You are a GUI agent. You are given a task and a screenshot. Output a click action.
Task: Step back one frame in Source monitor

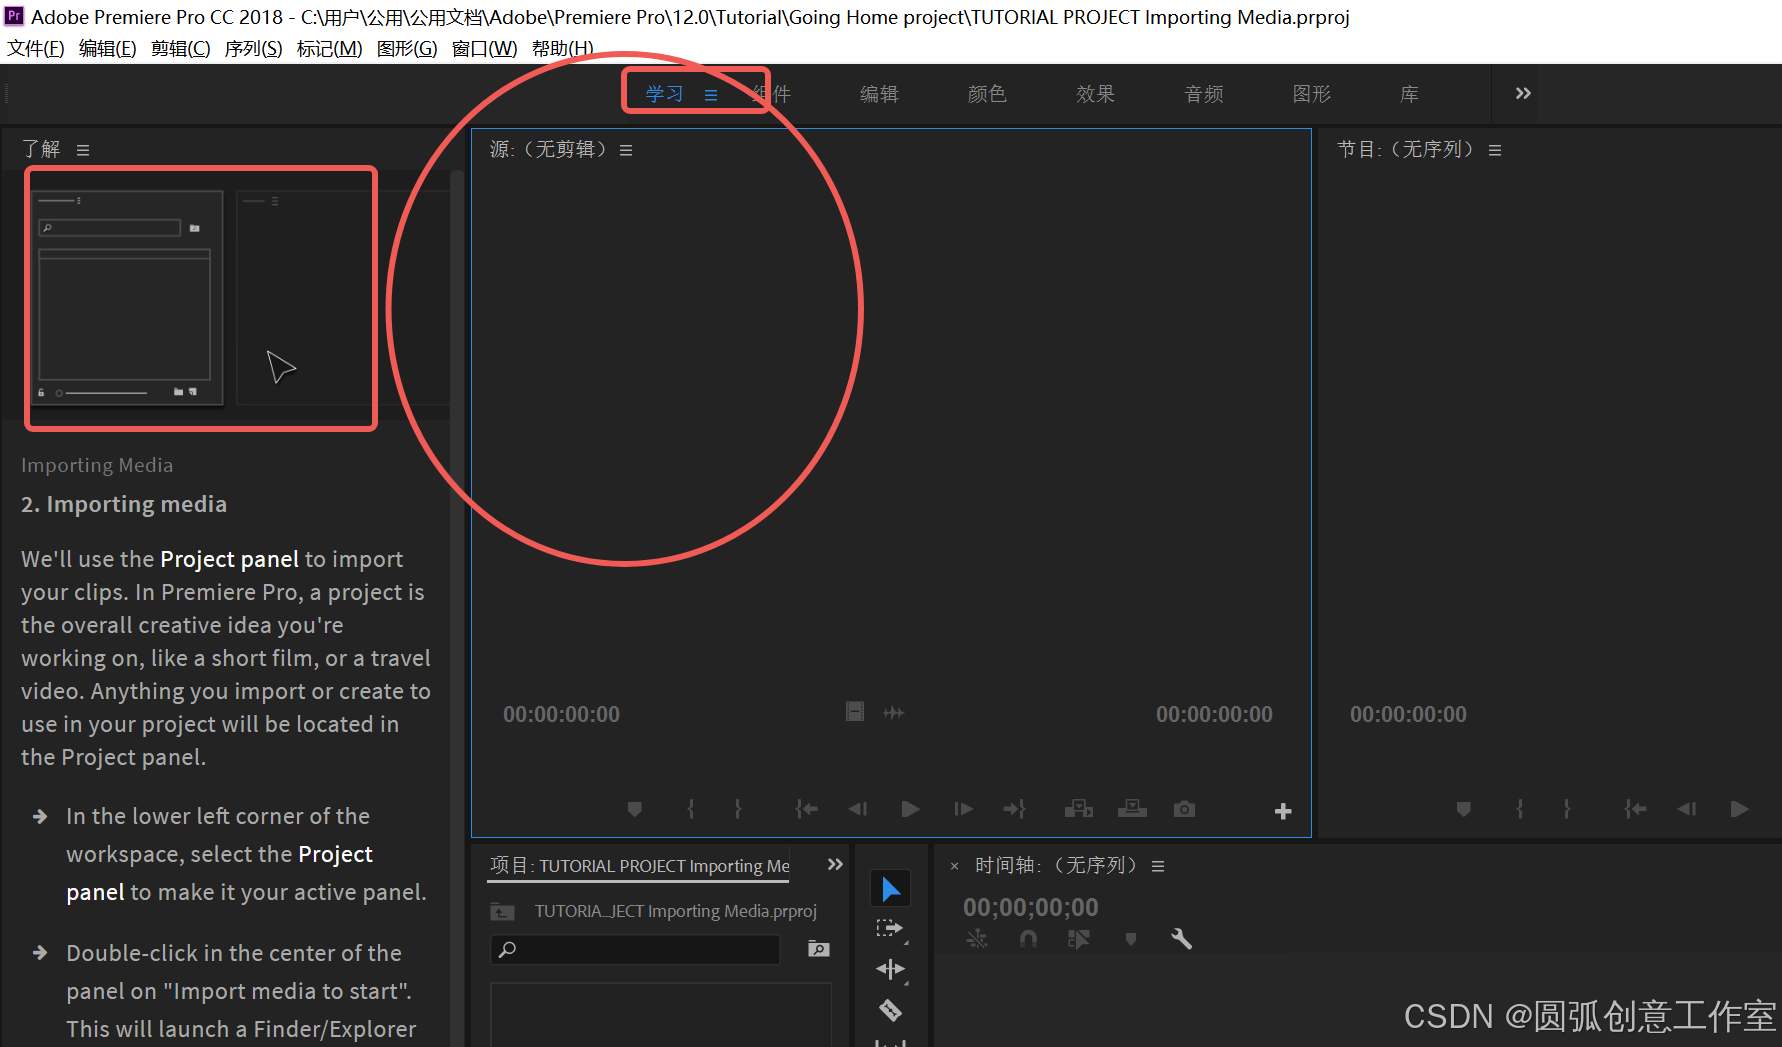coord(857,809)
